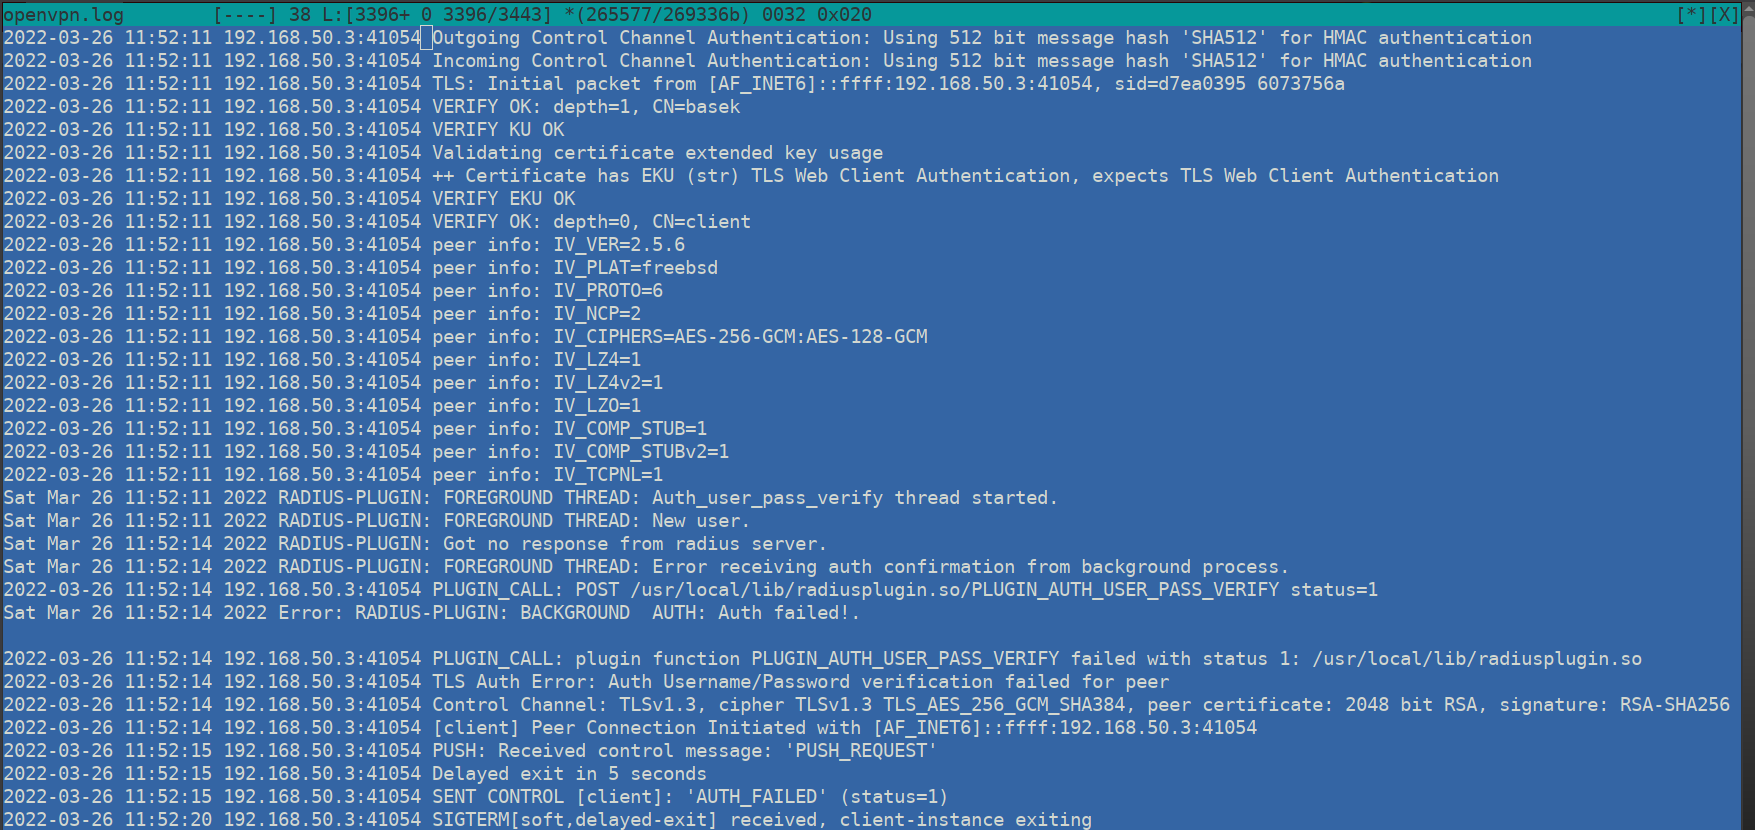
Task: Click the 'IV_PLAT=freebsd' peer info text
Action: (x=636, y=268)
